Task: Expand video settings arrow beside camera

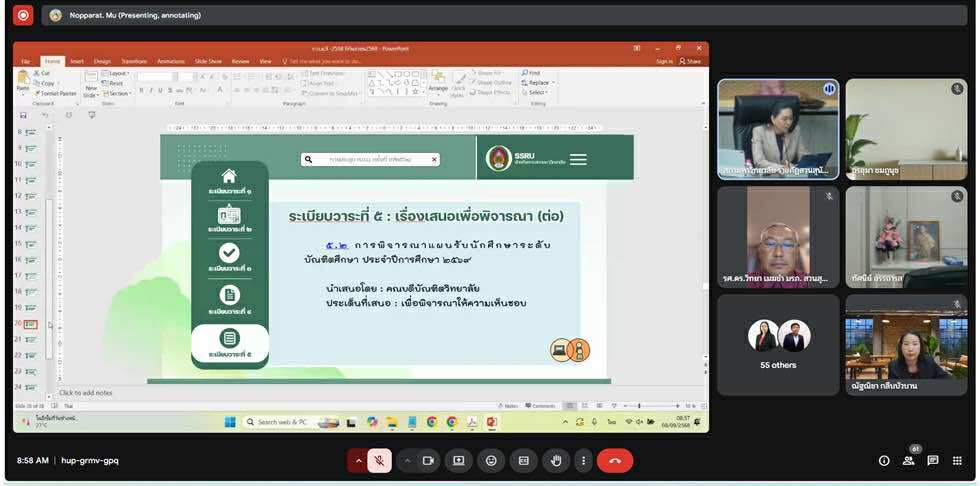Action: point(406,461)
